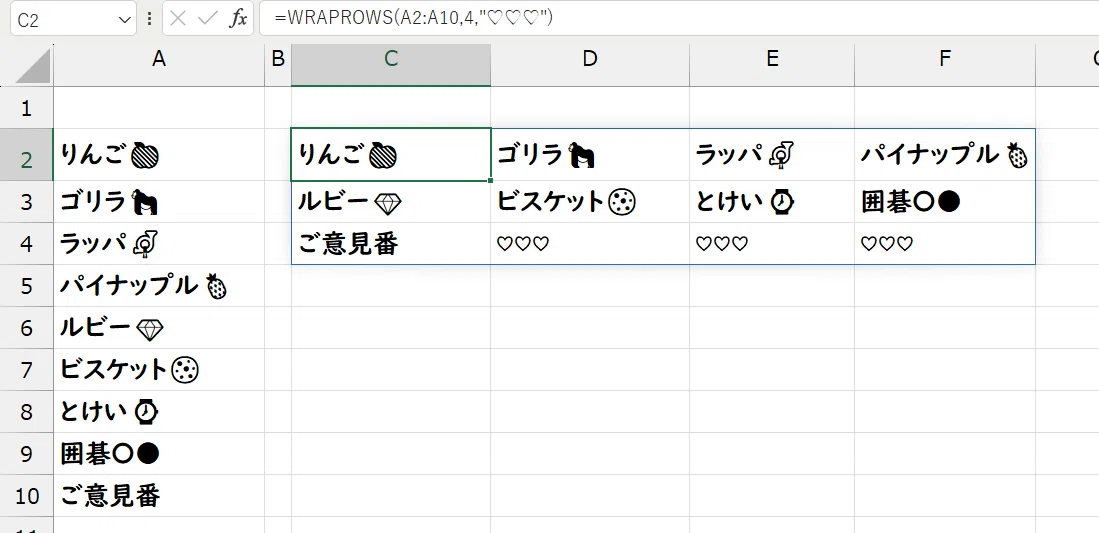Click cell D3 with ビスケット
Viewport: 1099px width, 533px height.
coord(590,202)
